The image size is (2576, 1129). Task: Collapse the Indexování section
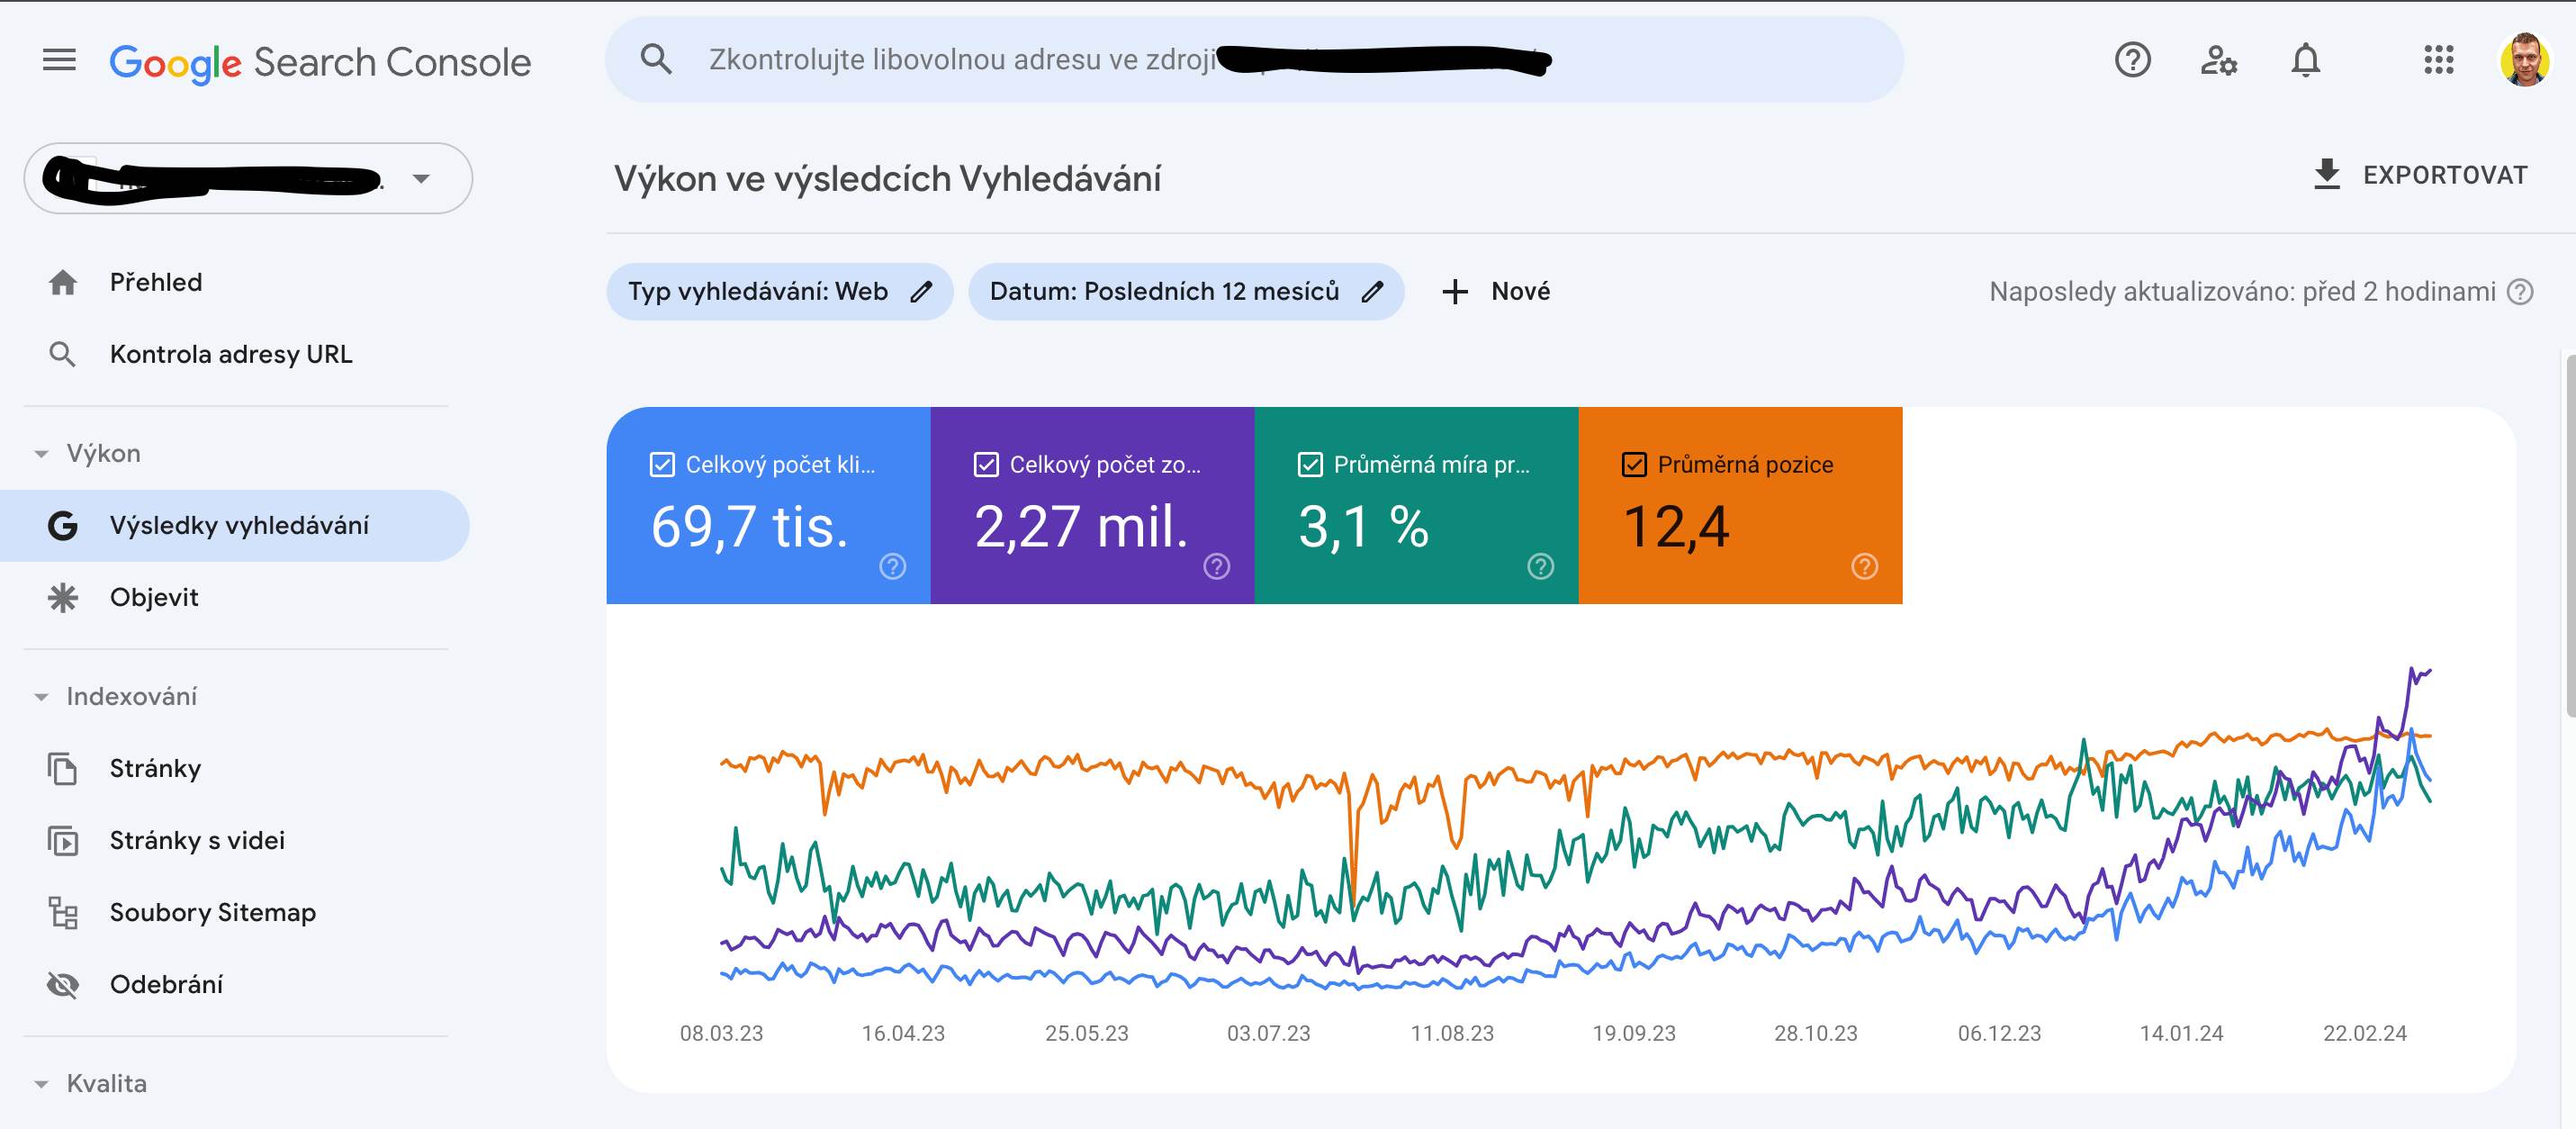(x=41, y=697)
